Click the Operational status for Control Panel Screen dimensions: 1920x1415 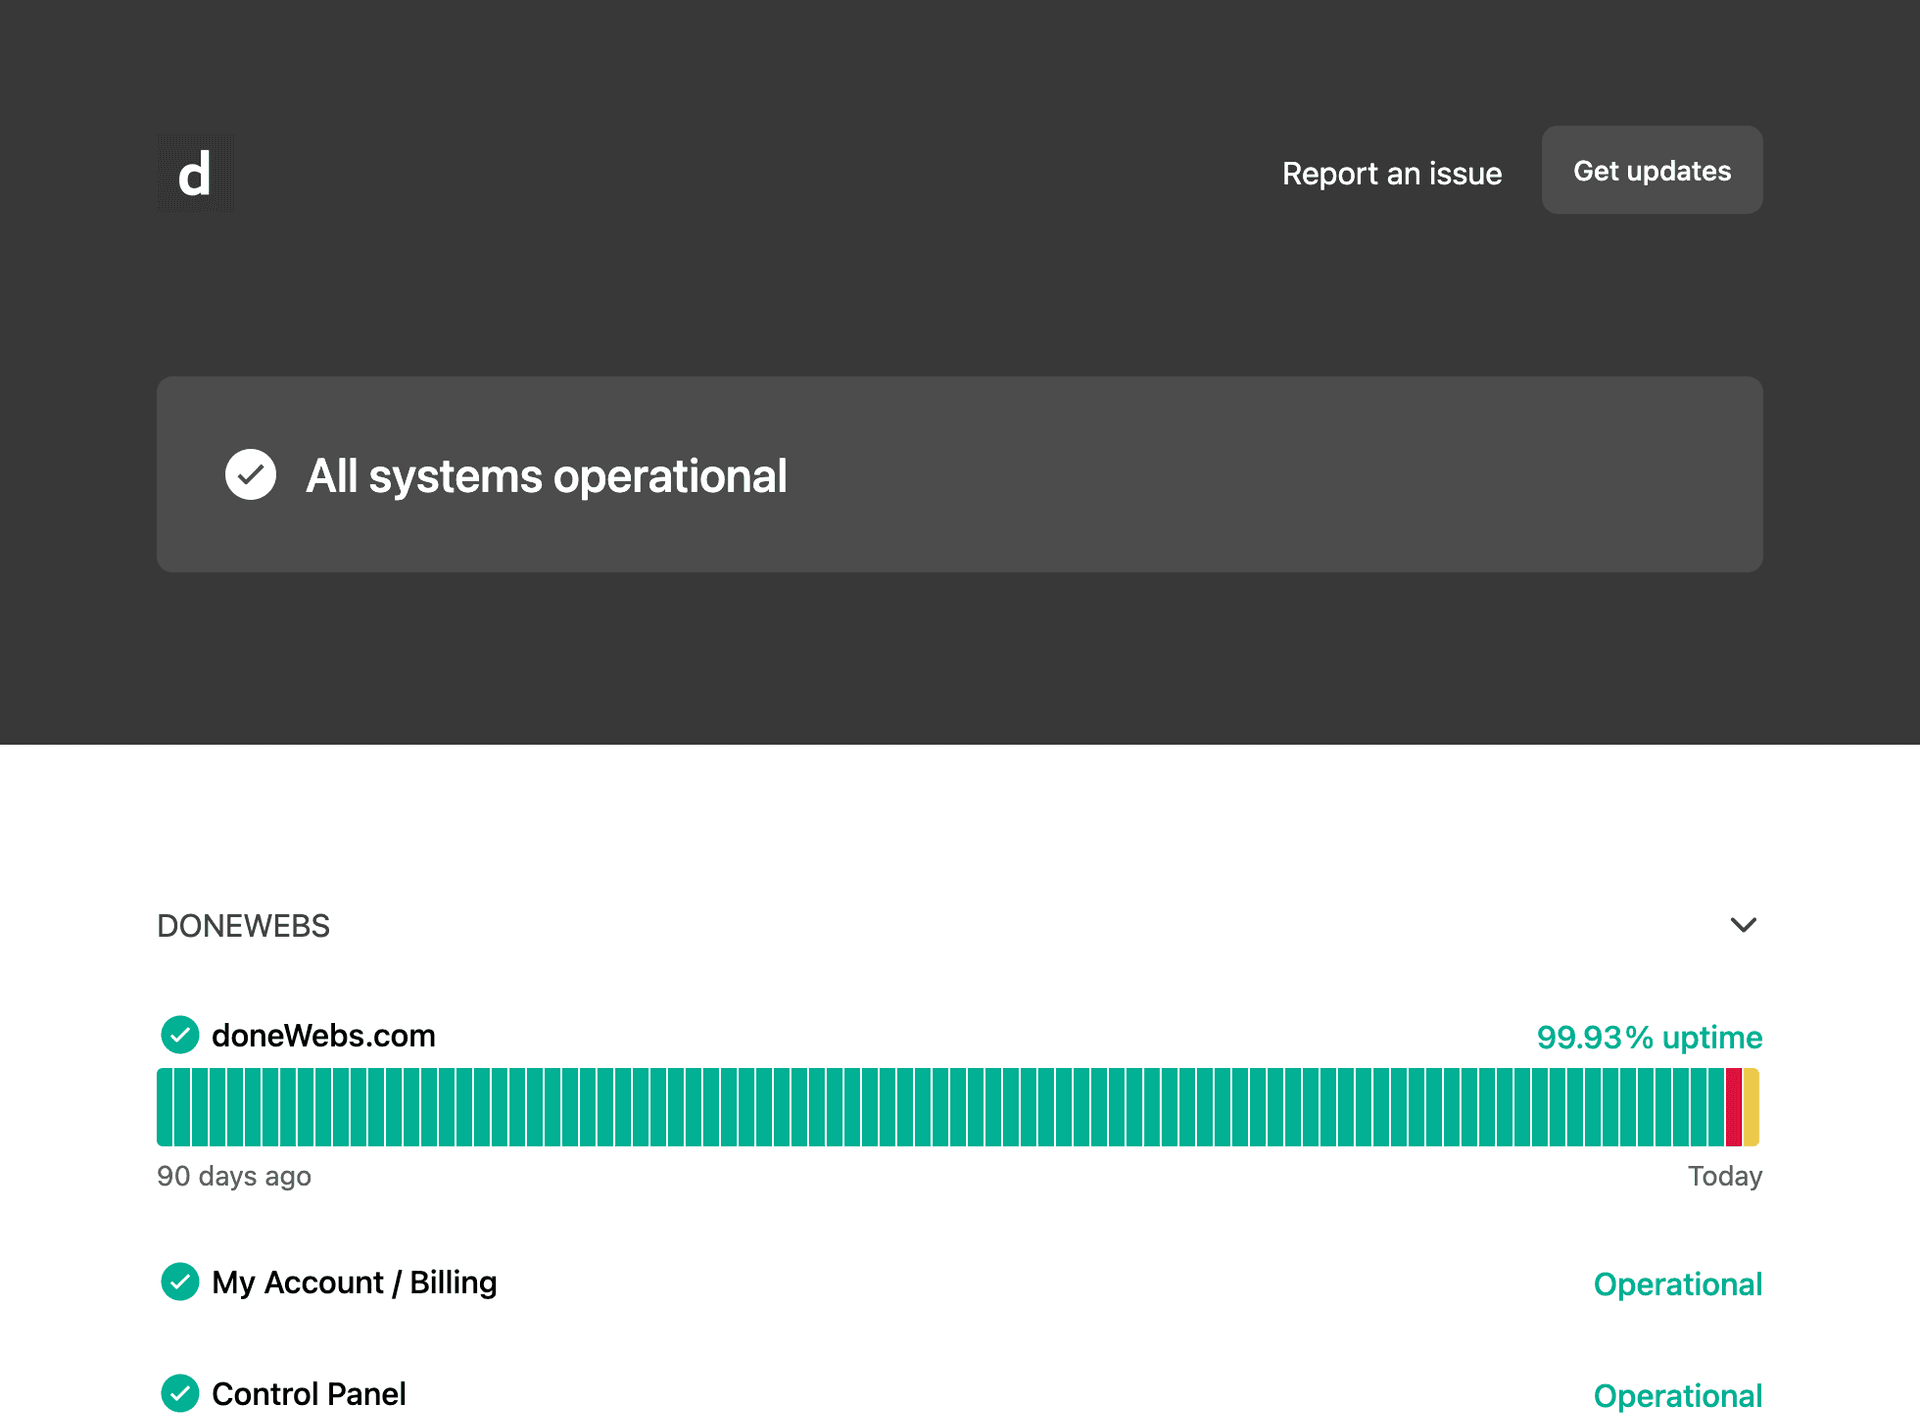point(1677,1396)
